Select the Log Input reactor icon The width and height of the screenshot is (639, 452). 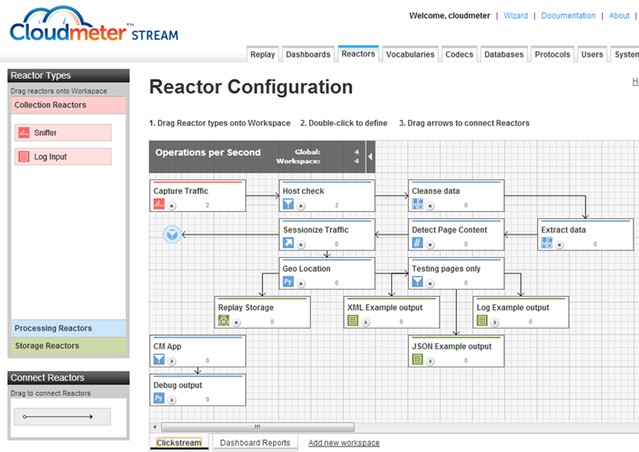24,157
